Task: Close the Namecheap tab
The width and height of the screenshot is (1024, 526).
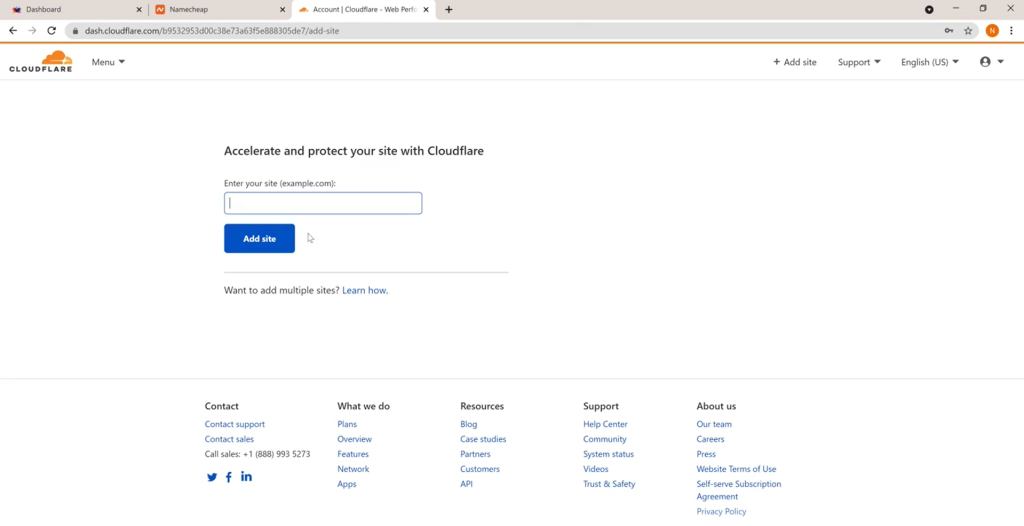Action: tap(282, 10)
